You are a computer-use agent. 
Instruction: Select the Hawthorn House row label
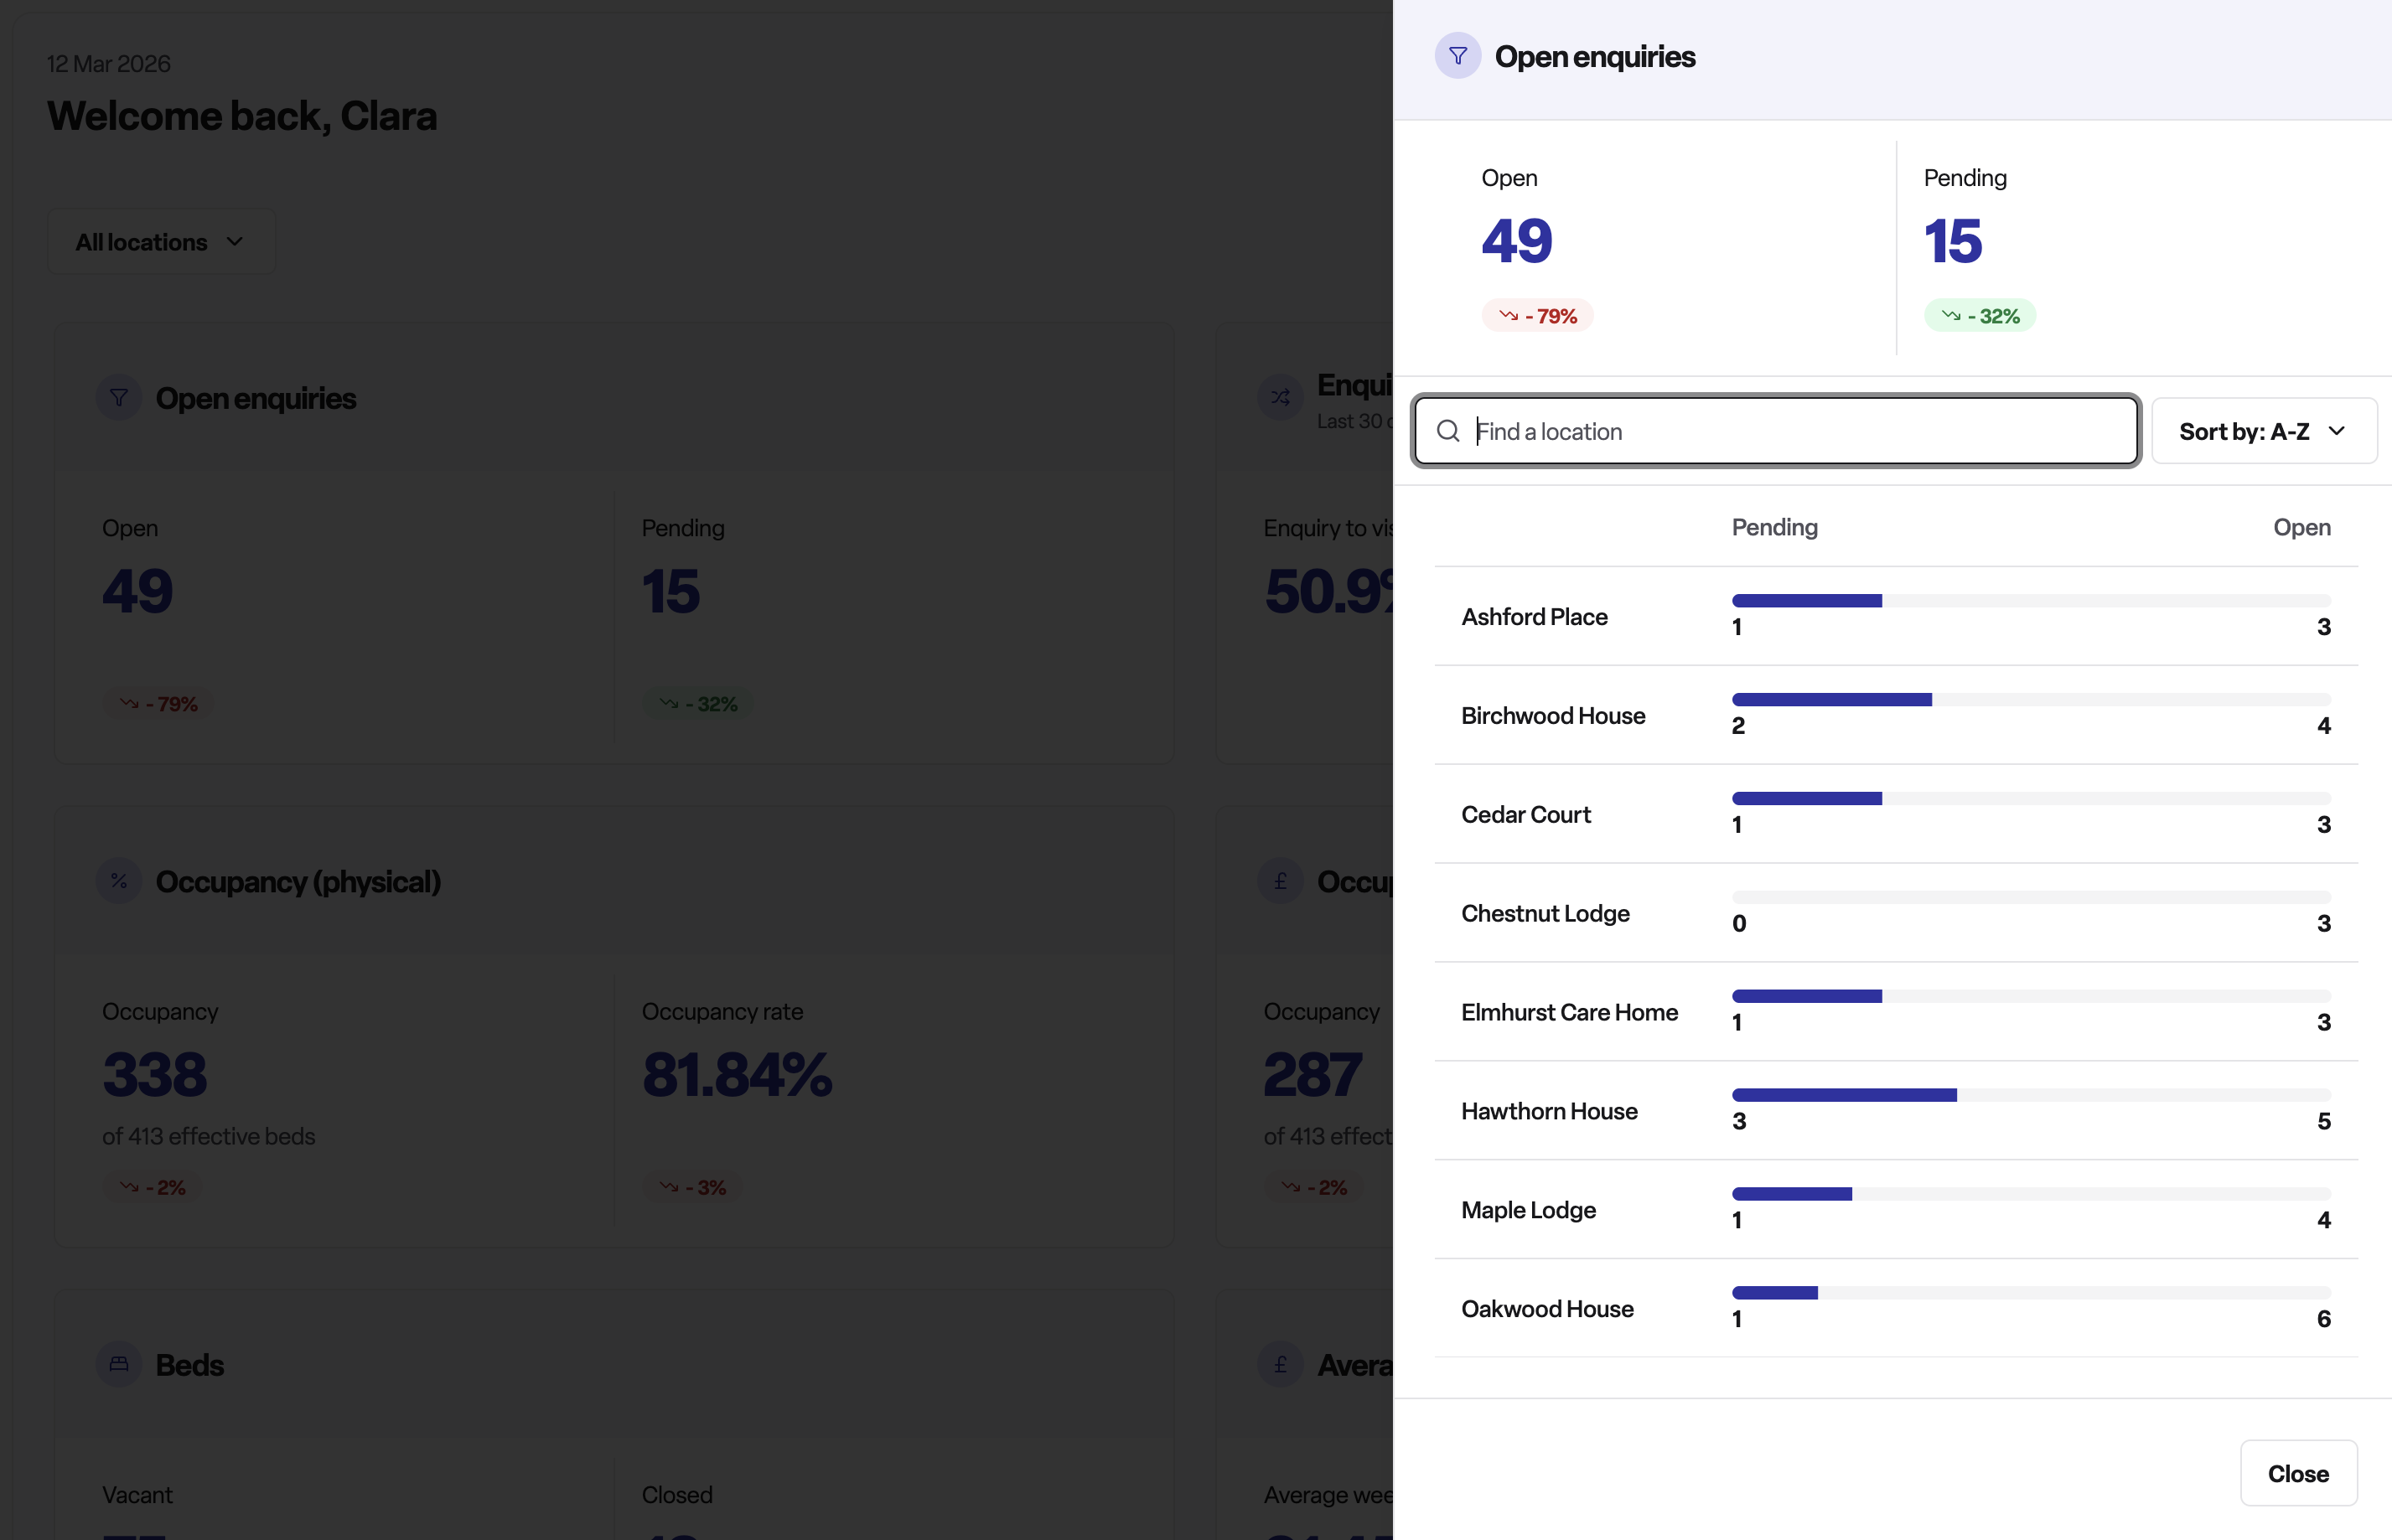(x=1549, y=1111)
